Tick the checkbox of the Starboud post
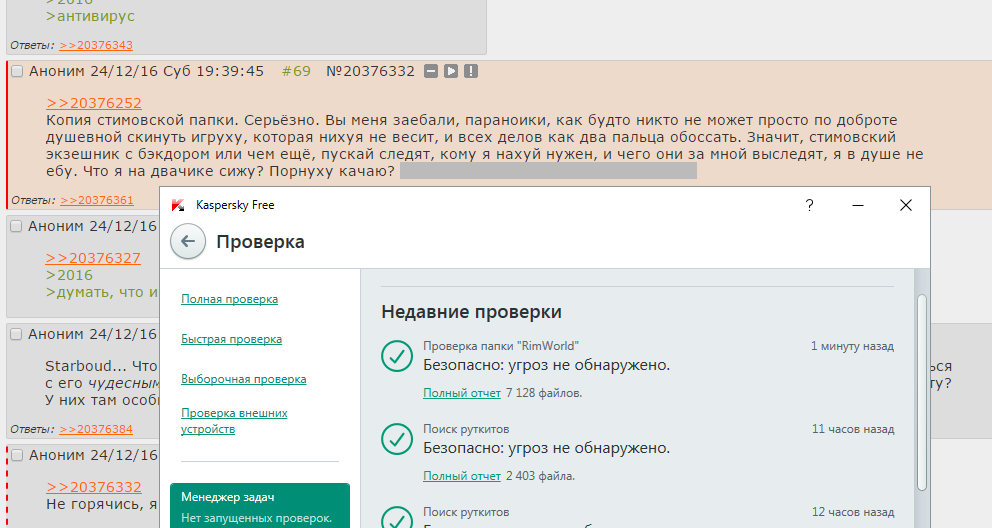The height and width of the screenshot is (528, 992). click(16, 335)
